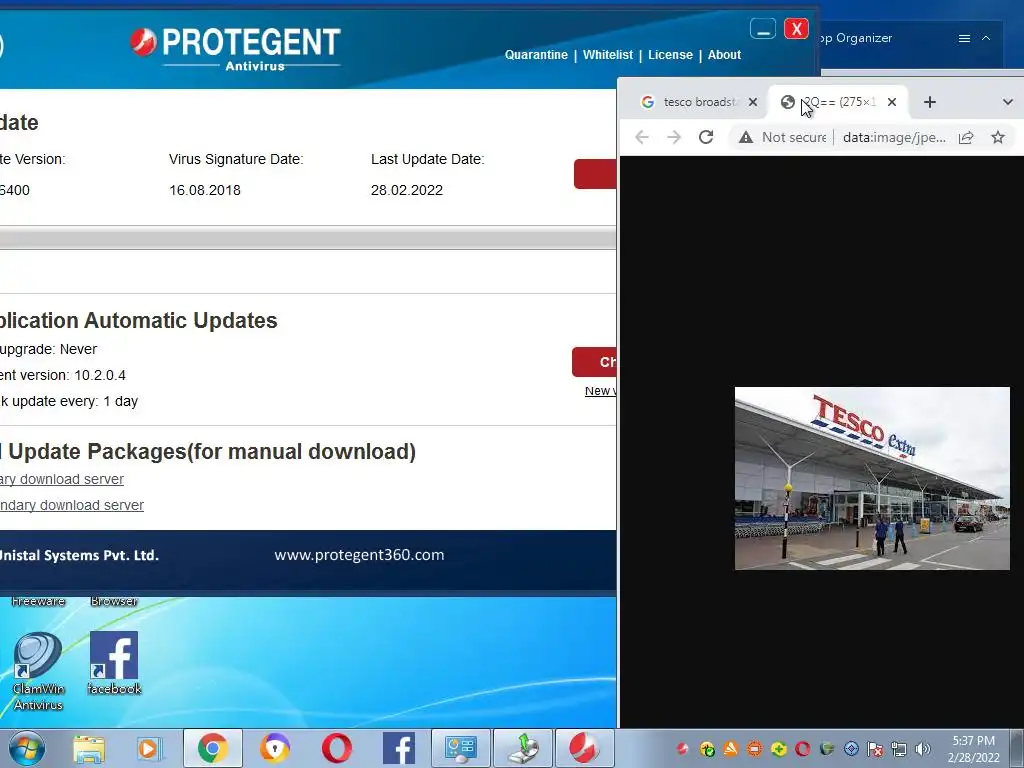Collapse the Organizer panel chevron
Image resolution: width=1024 pixels, height=768 pixels.
986,38
